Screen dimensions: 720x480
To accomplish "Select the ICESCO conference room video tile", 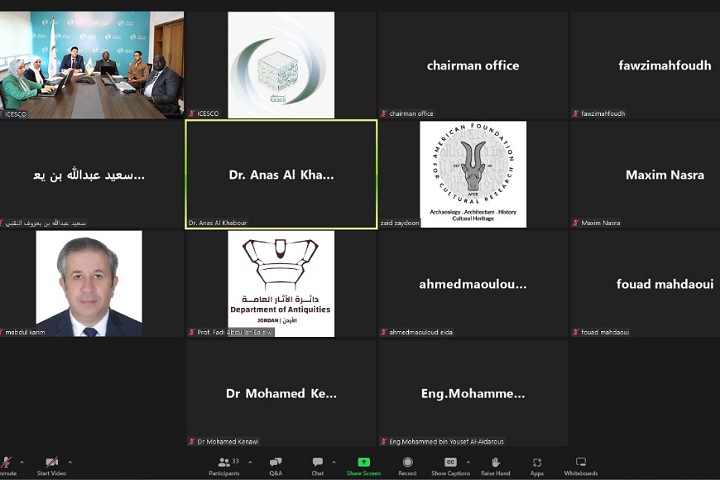I will pos(92,64).
